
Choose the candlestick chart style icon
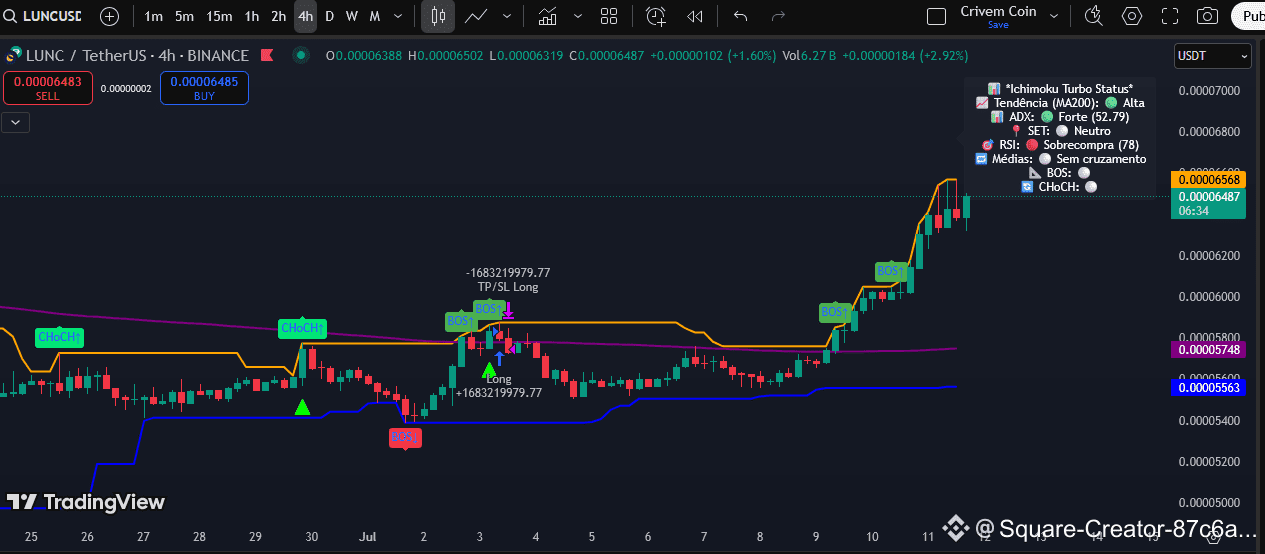(438, 16)
